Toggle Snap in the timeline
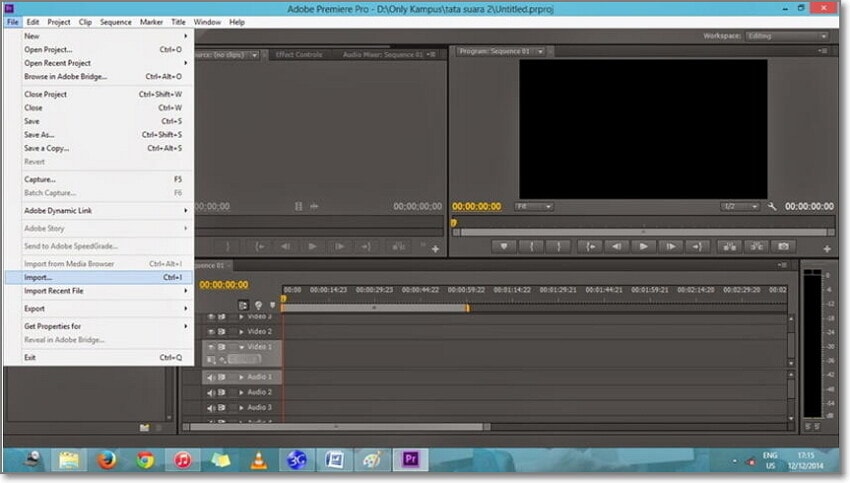Viewport: 850px width, 483px height. pos(243,305)
